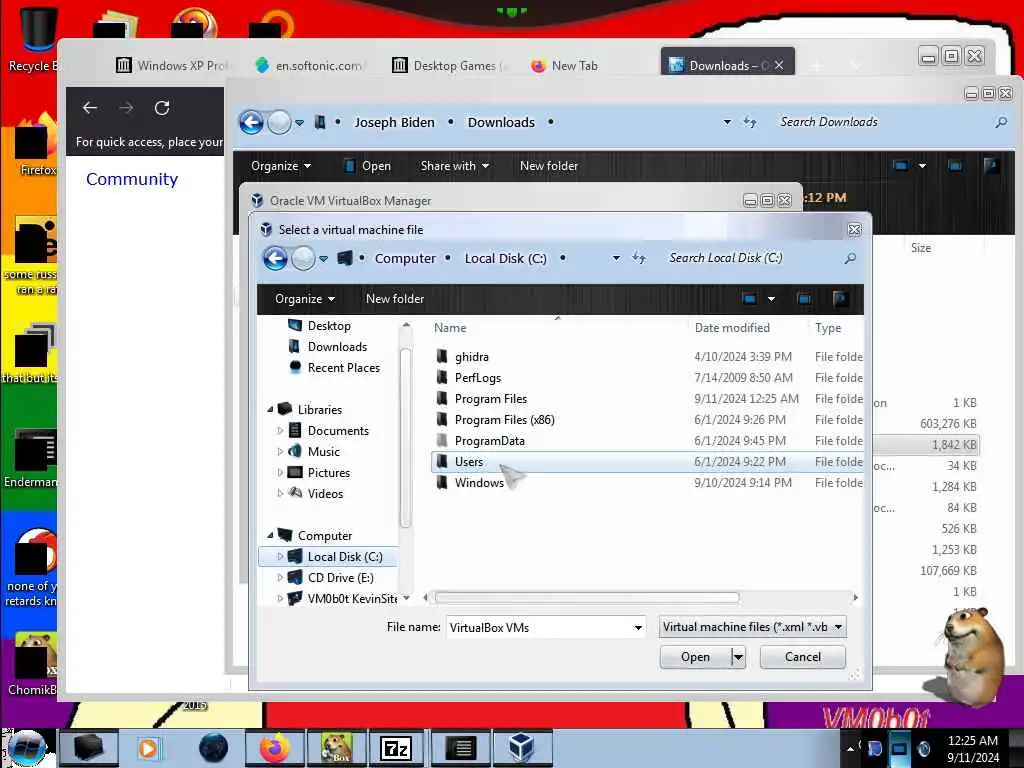Image resolution: width=1024 pixels, height=768 pixels.
Task: Click the change view icon in the dialog toolbar
Action: [x=750, y=299]
